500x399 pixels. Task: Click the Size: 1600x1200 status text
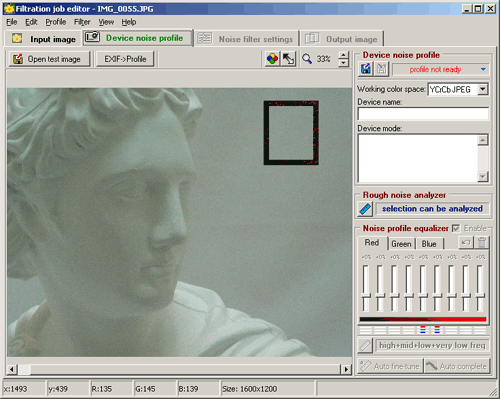pos(250,389)
